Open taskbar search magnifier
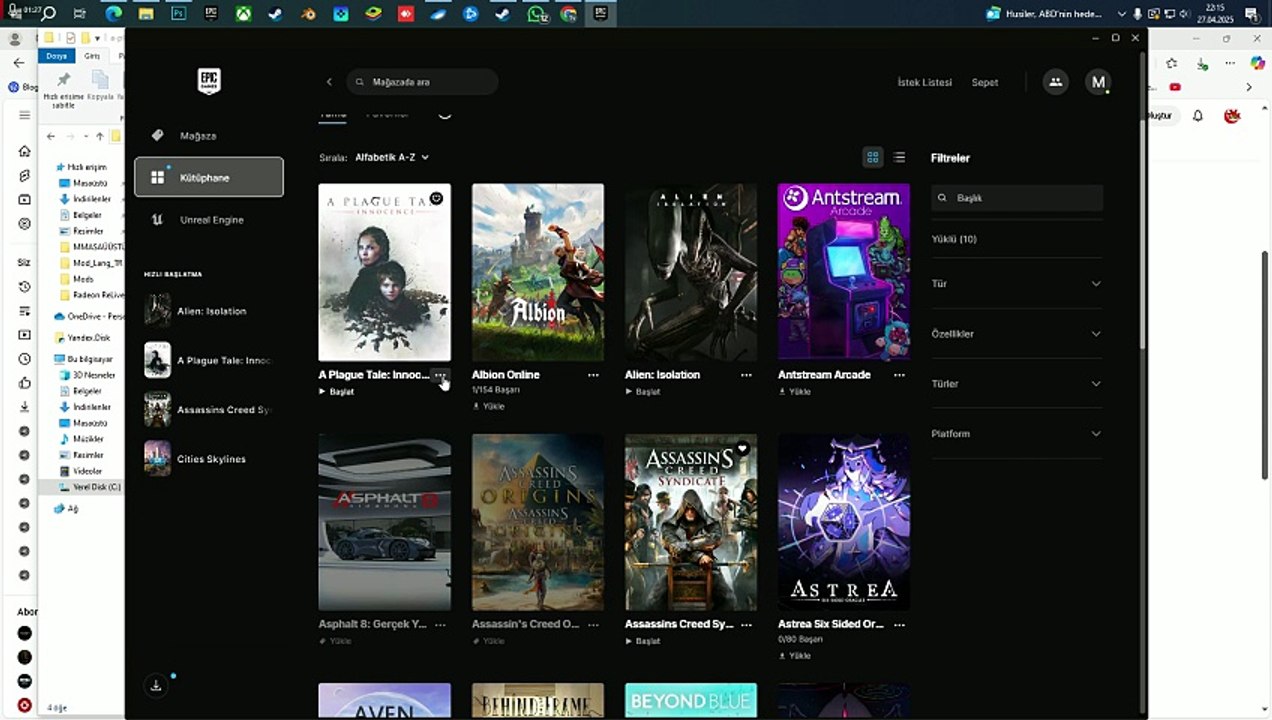The image size is (1272, 720). pos(49,14)
